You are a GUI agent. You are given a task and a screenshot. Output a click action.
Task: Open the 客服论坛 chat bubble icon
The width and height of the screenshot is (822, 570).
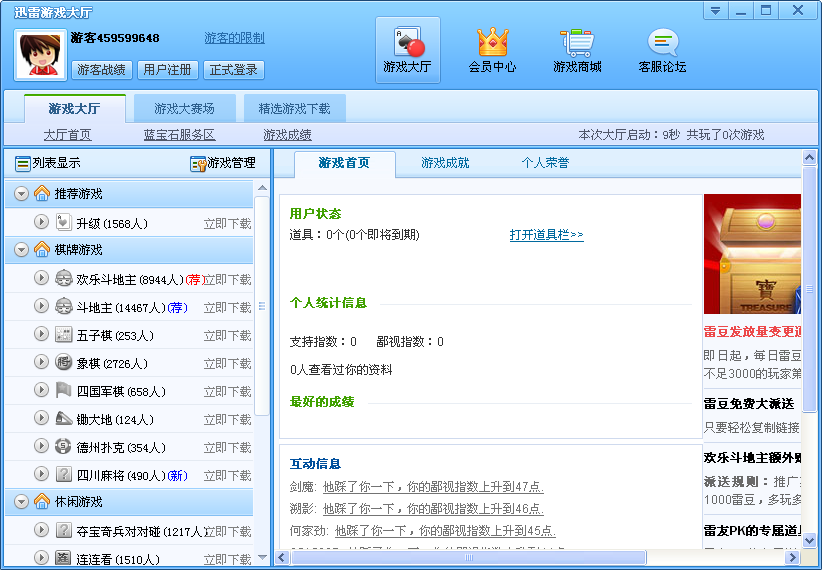coord(662,43)
